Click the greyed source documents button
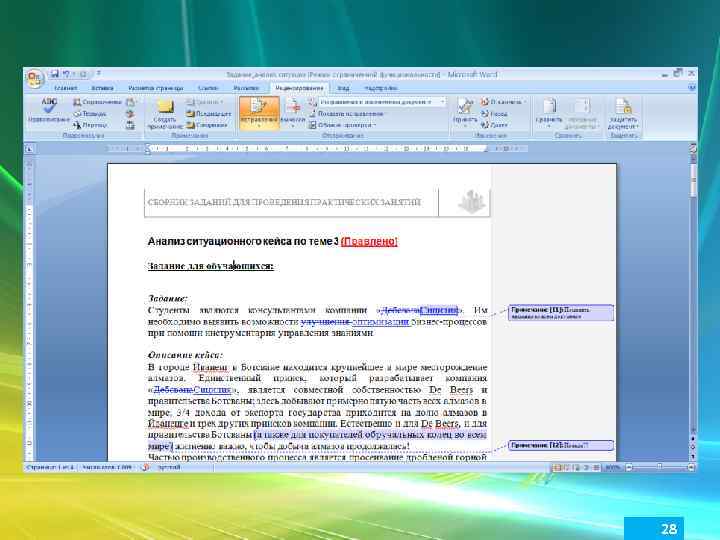 pos(582,113)
